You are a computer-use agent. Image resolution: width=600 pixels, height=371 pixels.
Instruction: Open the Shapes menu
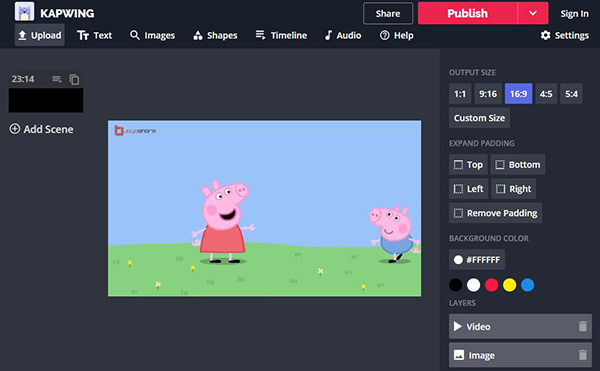click(x=215, y=35)
